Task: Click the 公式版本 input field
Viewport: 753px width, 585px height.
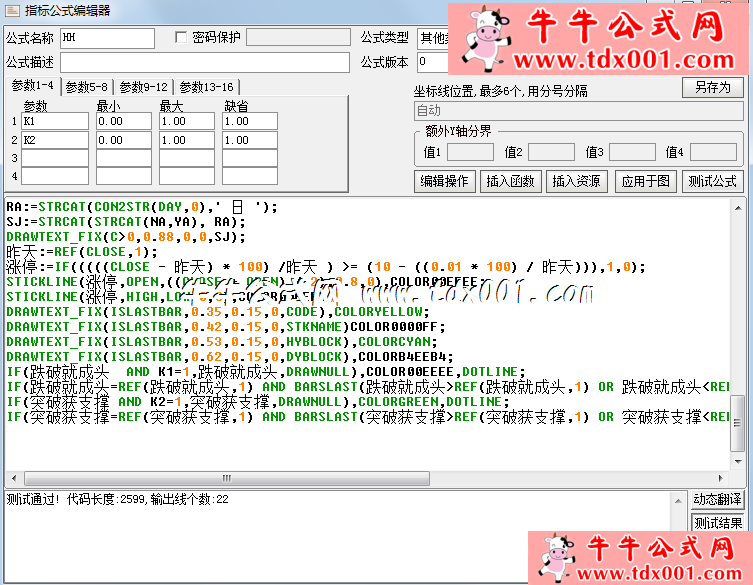Action: pyautogui.click(x=432, y=62)
